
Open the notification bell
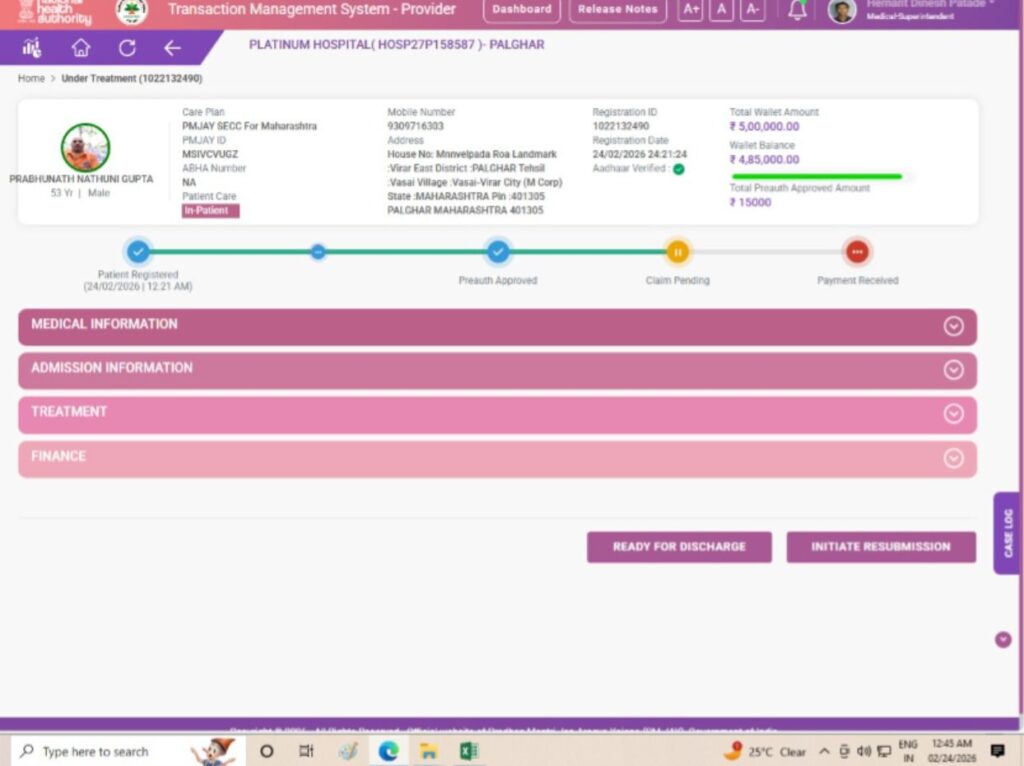pos(797,10)
